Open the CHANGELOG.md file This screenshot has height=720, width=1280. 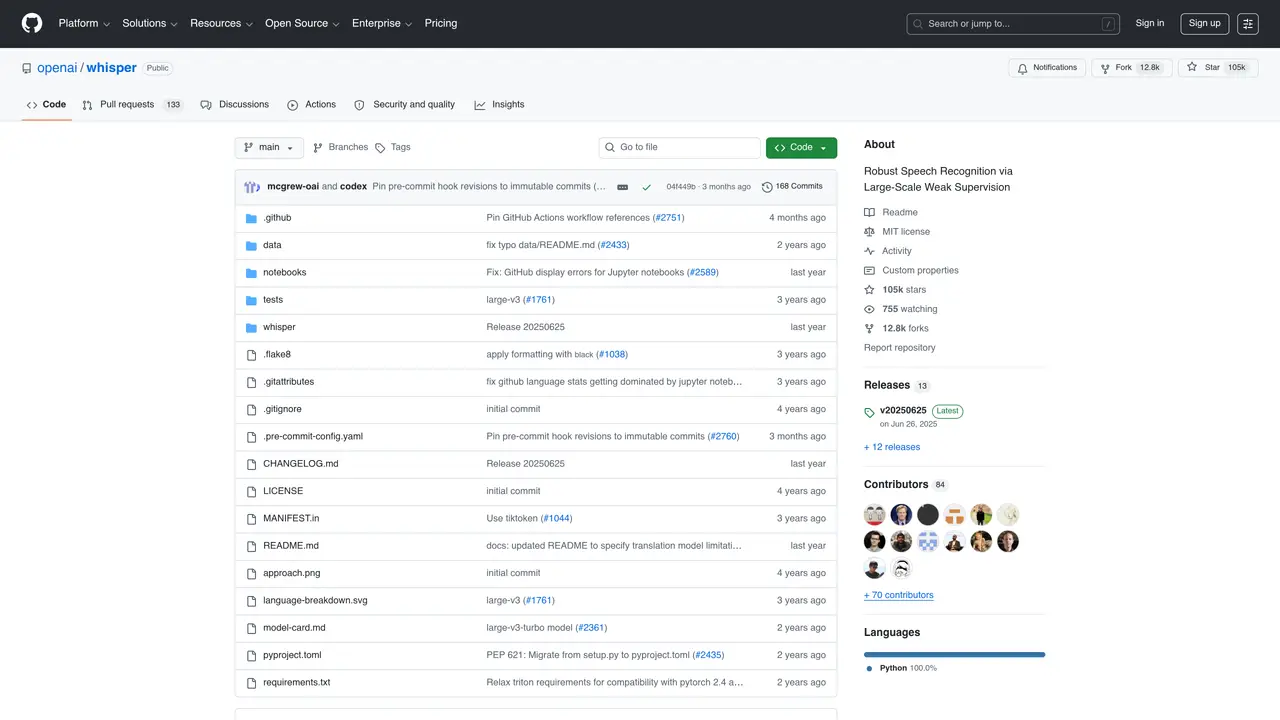(301, 464)
